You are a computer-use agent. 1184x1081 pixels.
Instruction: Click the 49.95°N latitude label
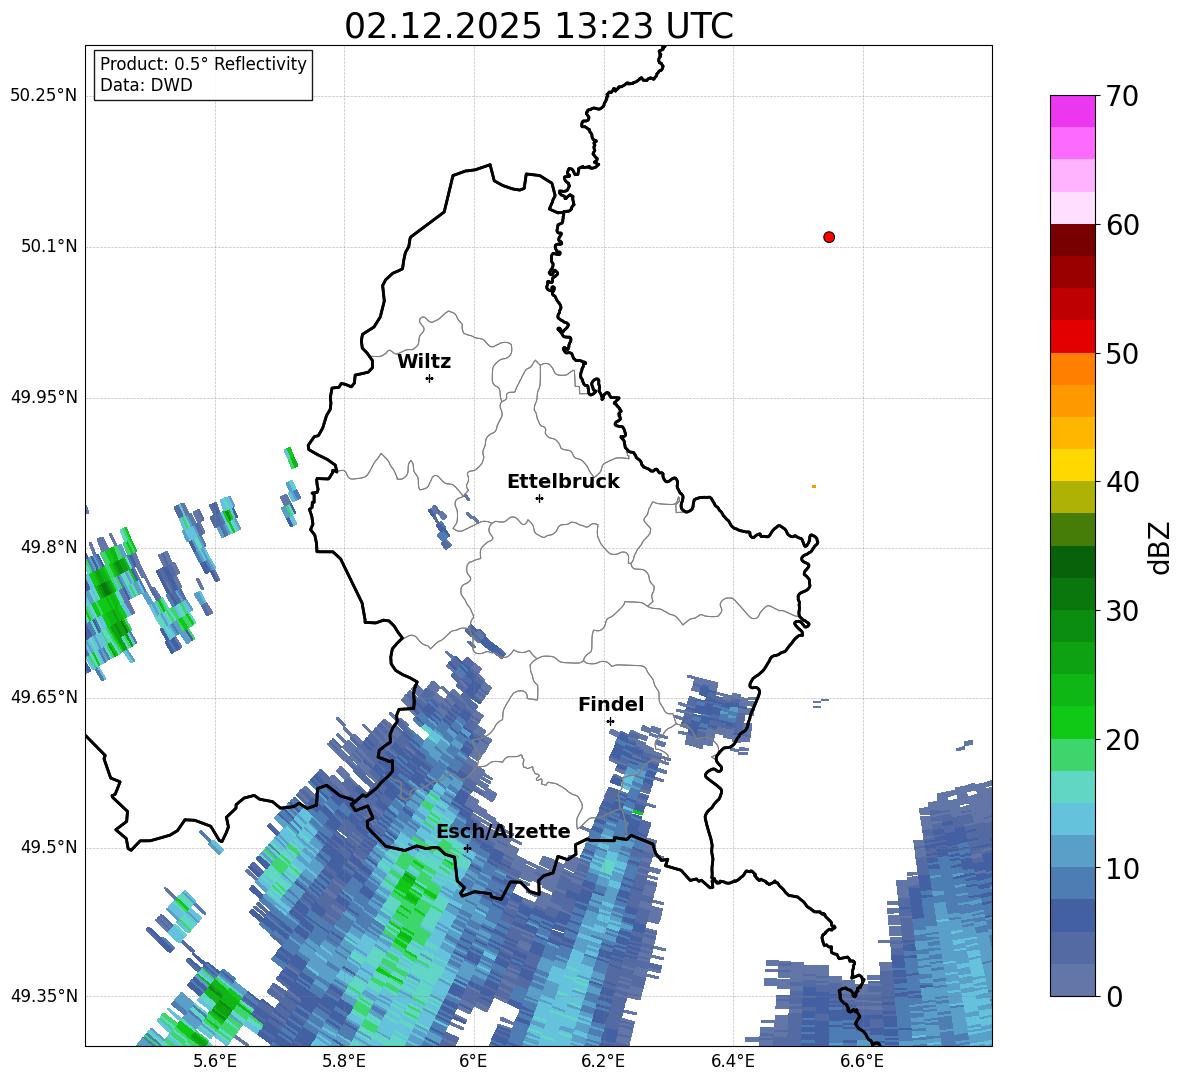coord(43,396)
